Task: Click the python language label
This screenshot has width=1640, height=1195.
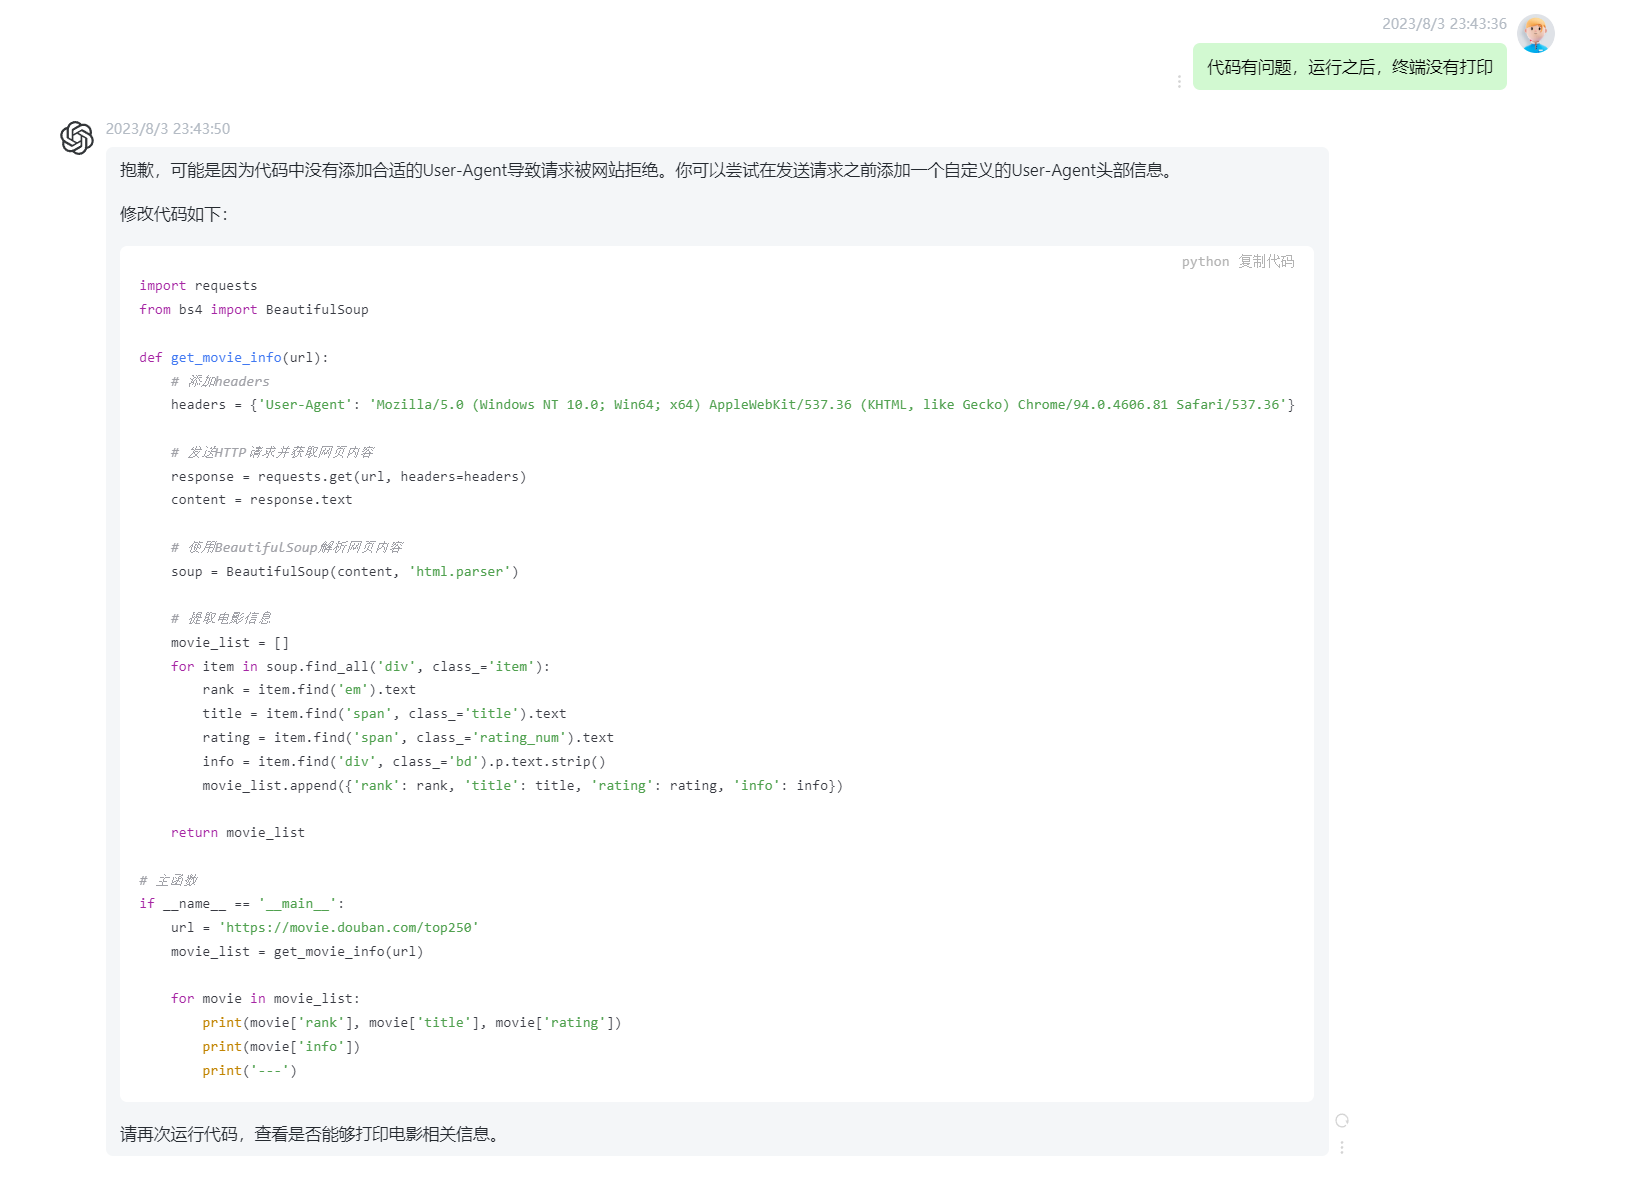Action: [x=1205, y=261]
